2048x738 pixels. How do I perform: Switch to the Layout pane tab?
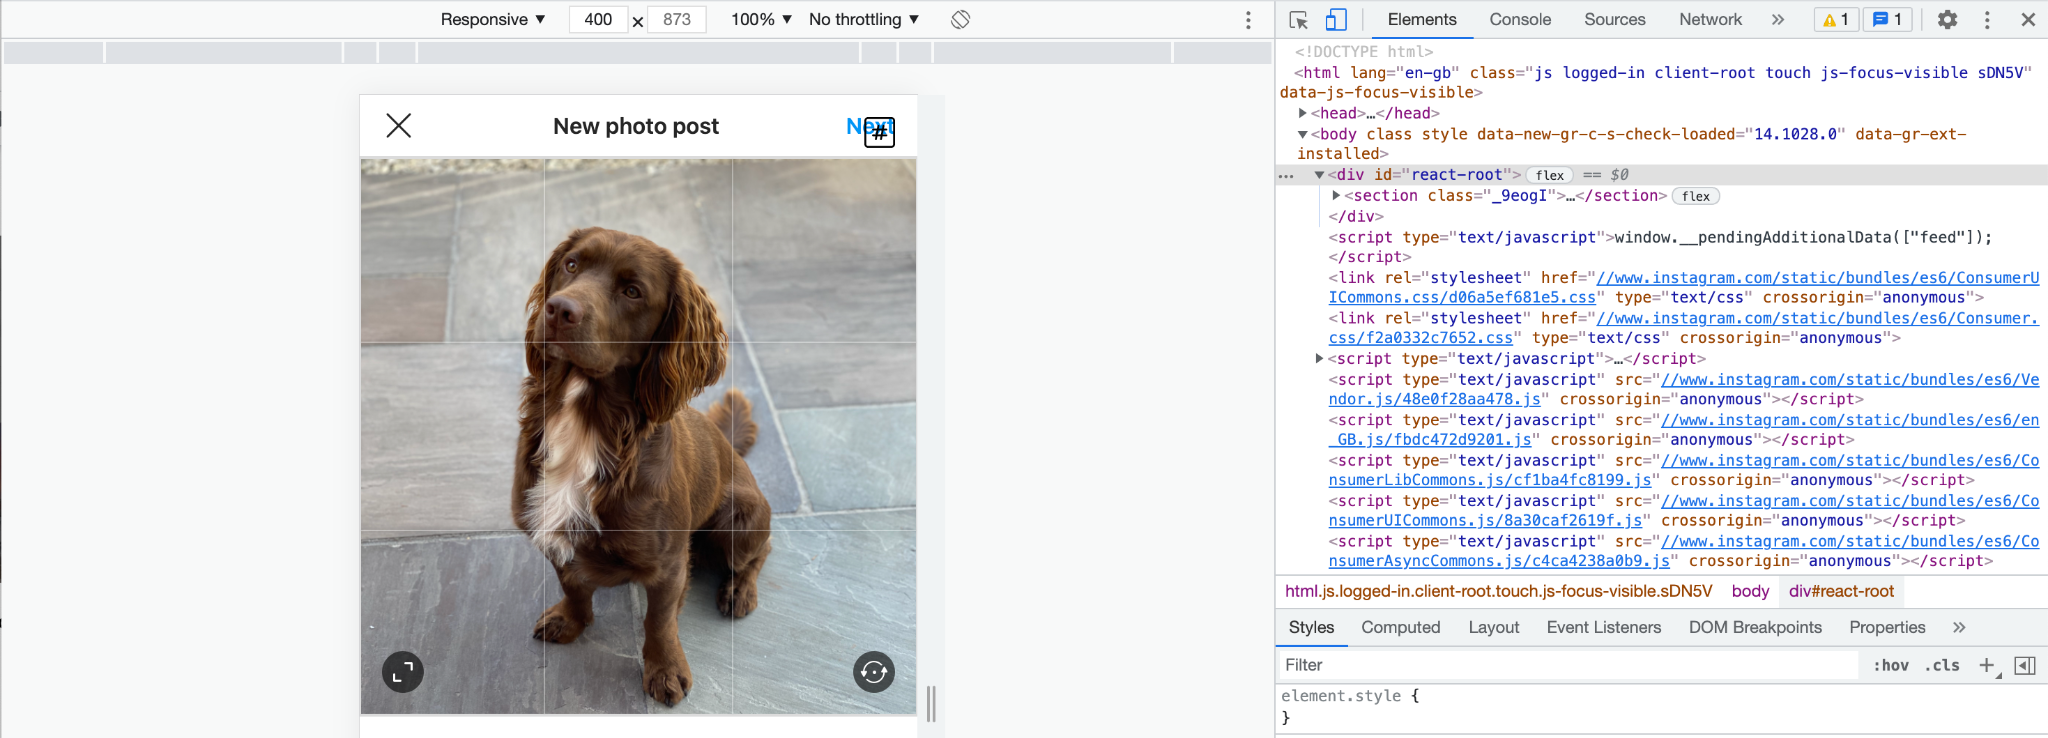click(x=1493, y=627)
